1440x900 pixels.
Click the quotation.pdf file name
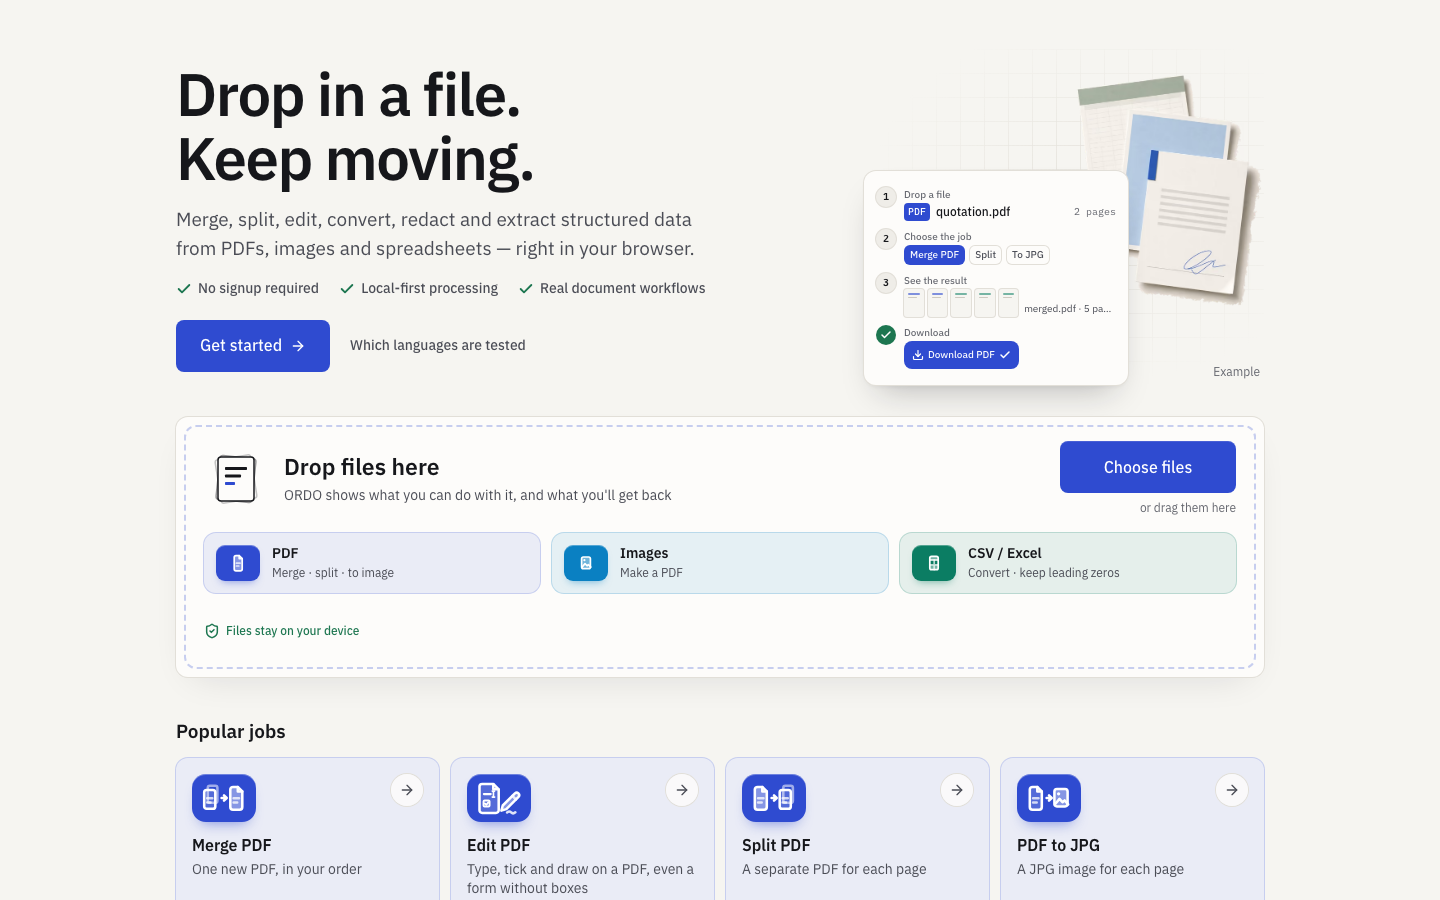(x=973, y=212)
